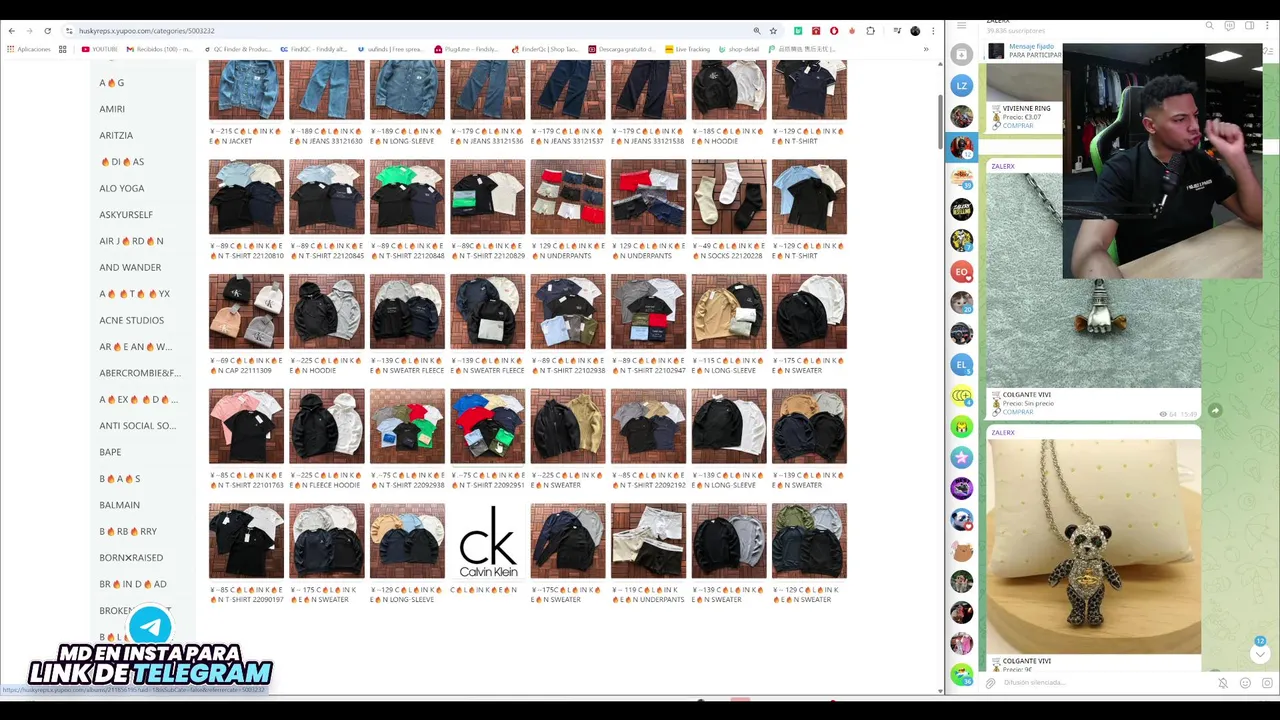The image size is (1280, 720).
Task: Toggle channel notifications bell icon
Action: pos(1223,683)
